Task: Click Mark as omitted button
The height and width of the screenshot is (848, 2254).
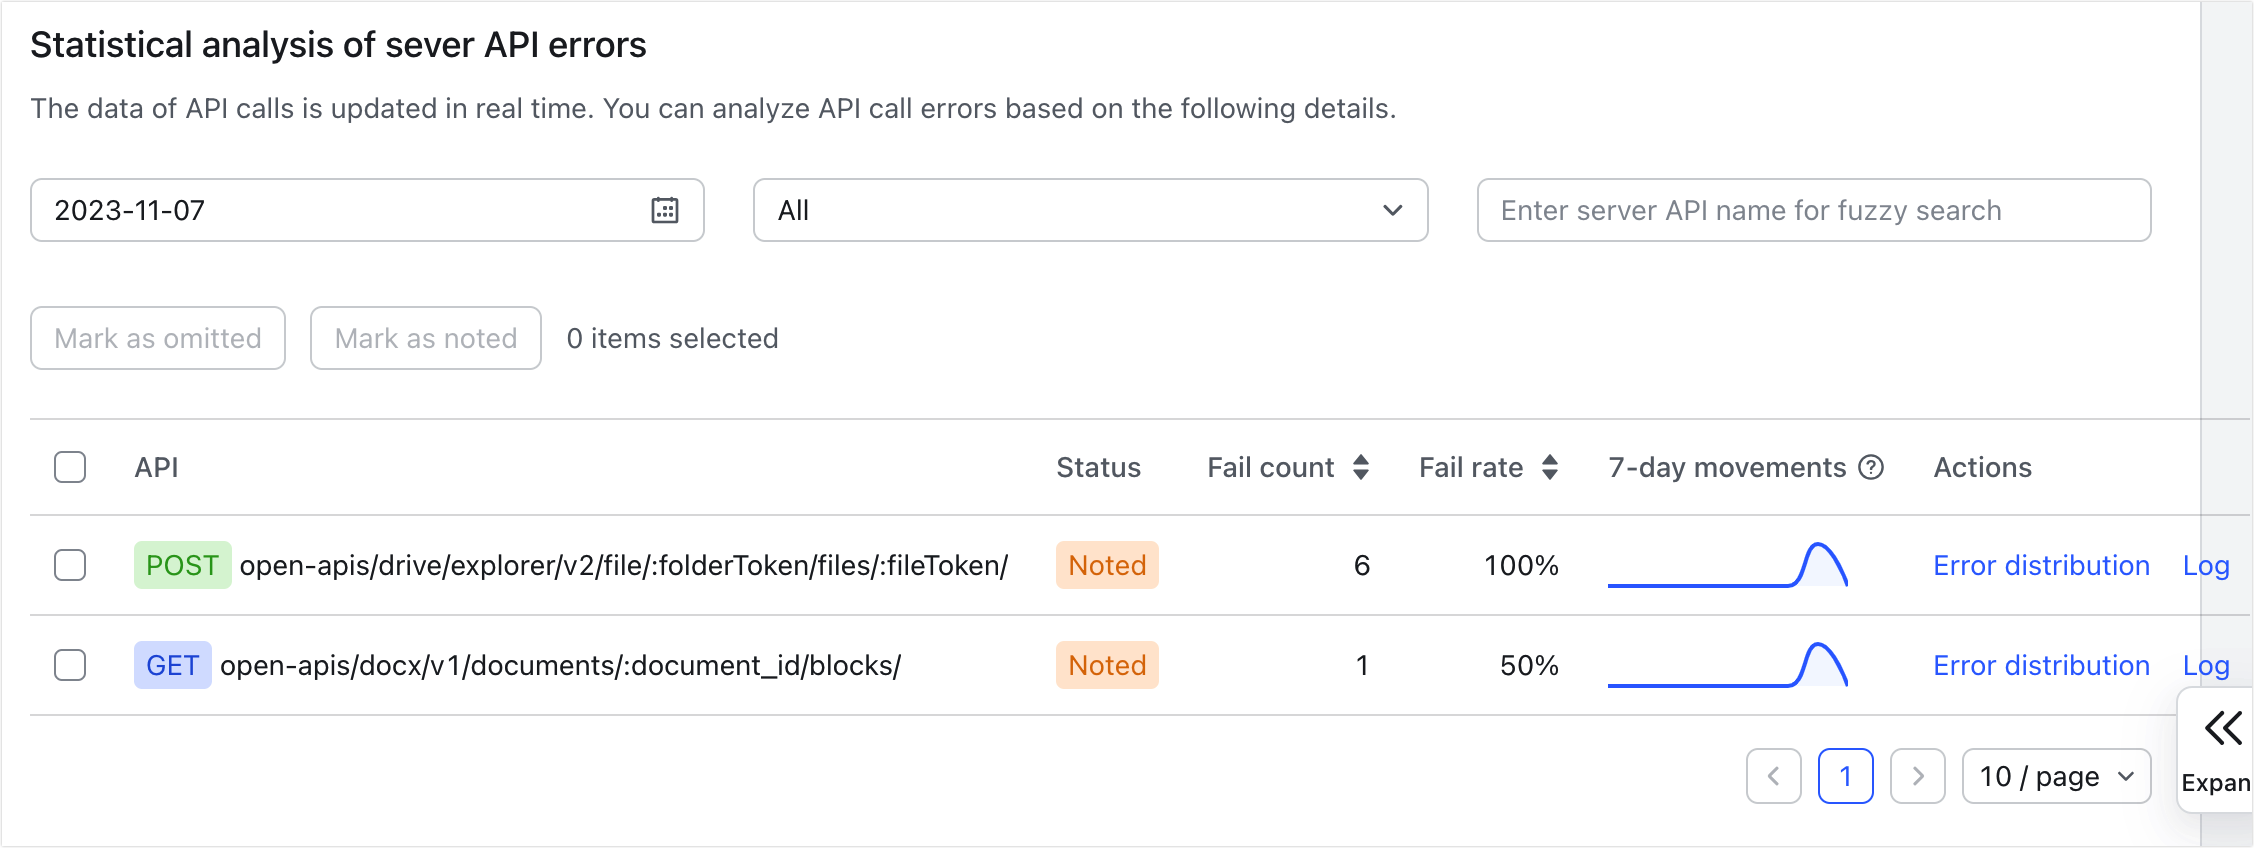Action: click(x=158, y=338)
